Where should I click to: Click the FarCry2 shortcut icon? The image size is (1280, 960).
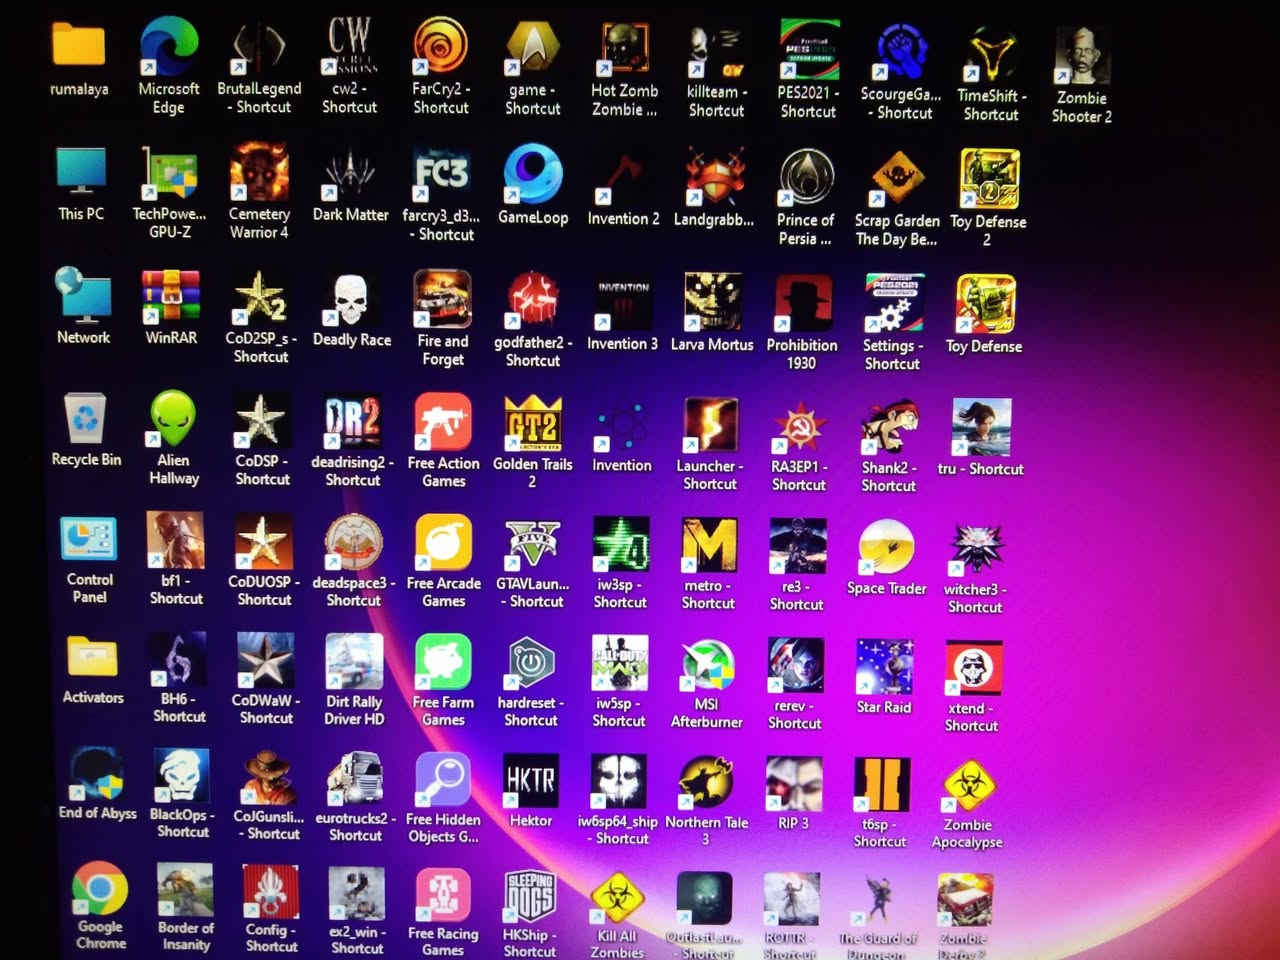(x=441, y=47)
